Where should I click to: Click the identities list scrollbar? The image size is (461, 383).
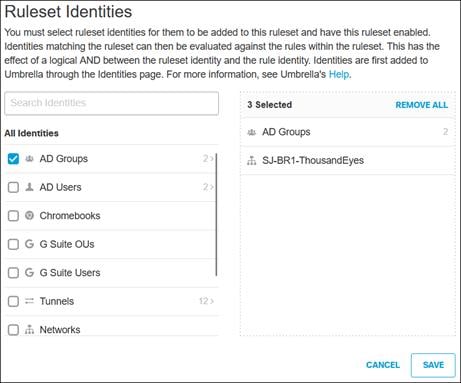tap(216, 214)
